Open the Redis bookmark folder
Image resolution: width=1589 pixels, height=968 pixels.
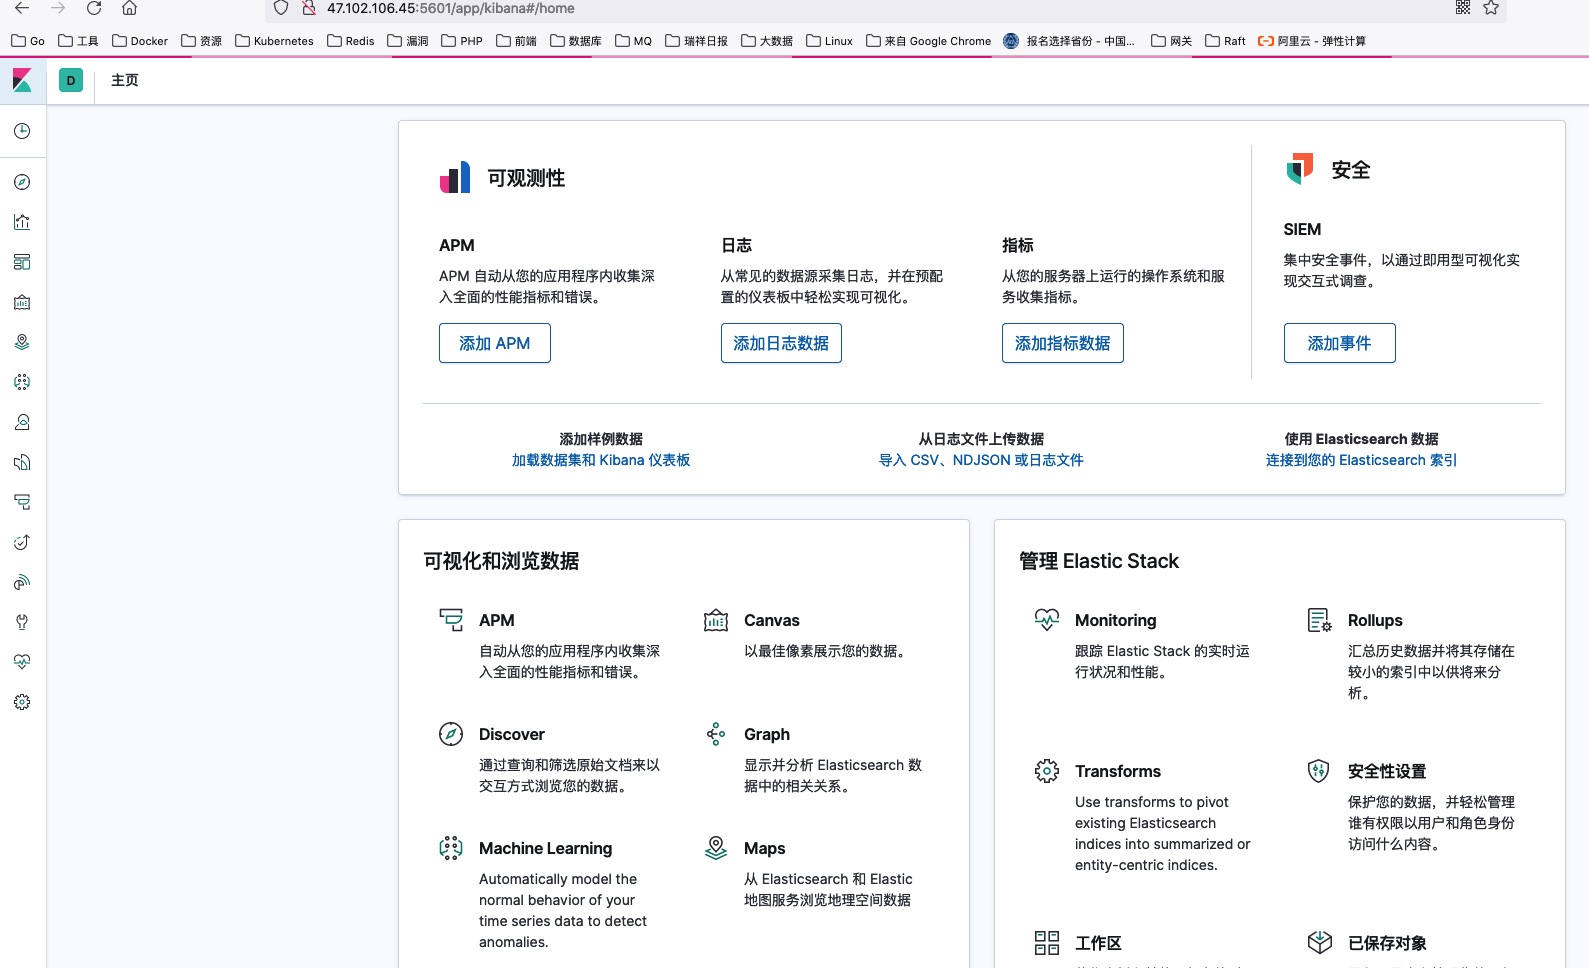(351, 41)
